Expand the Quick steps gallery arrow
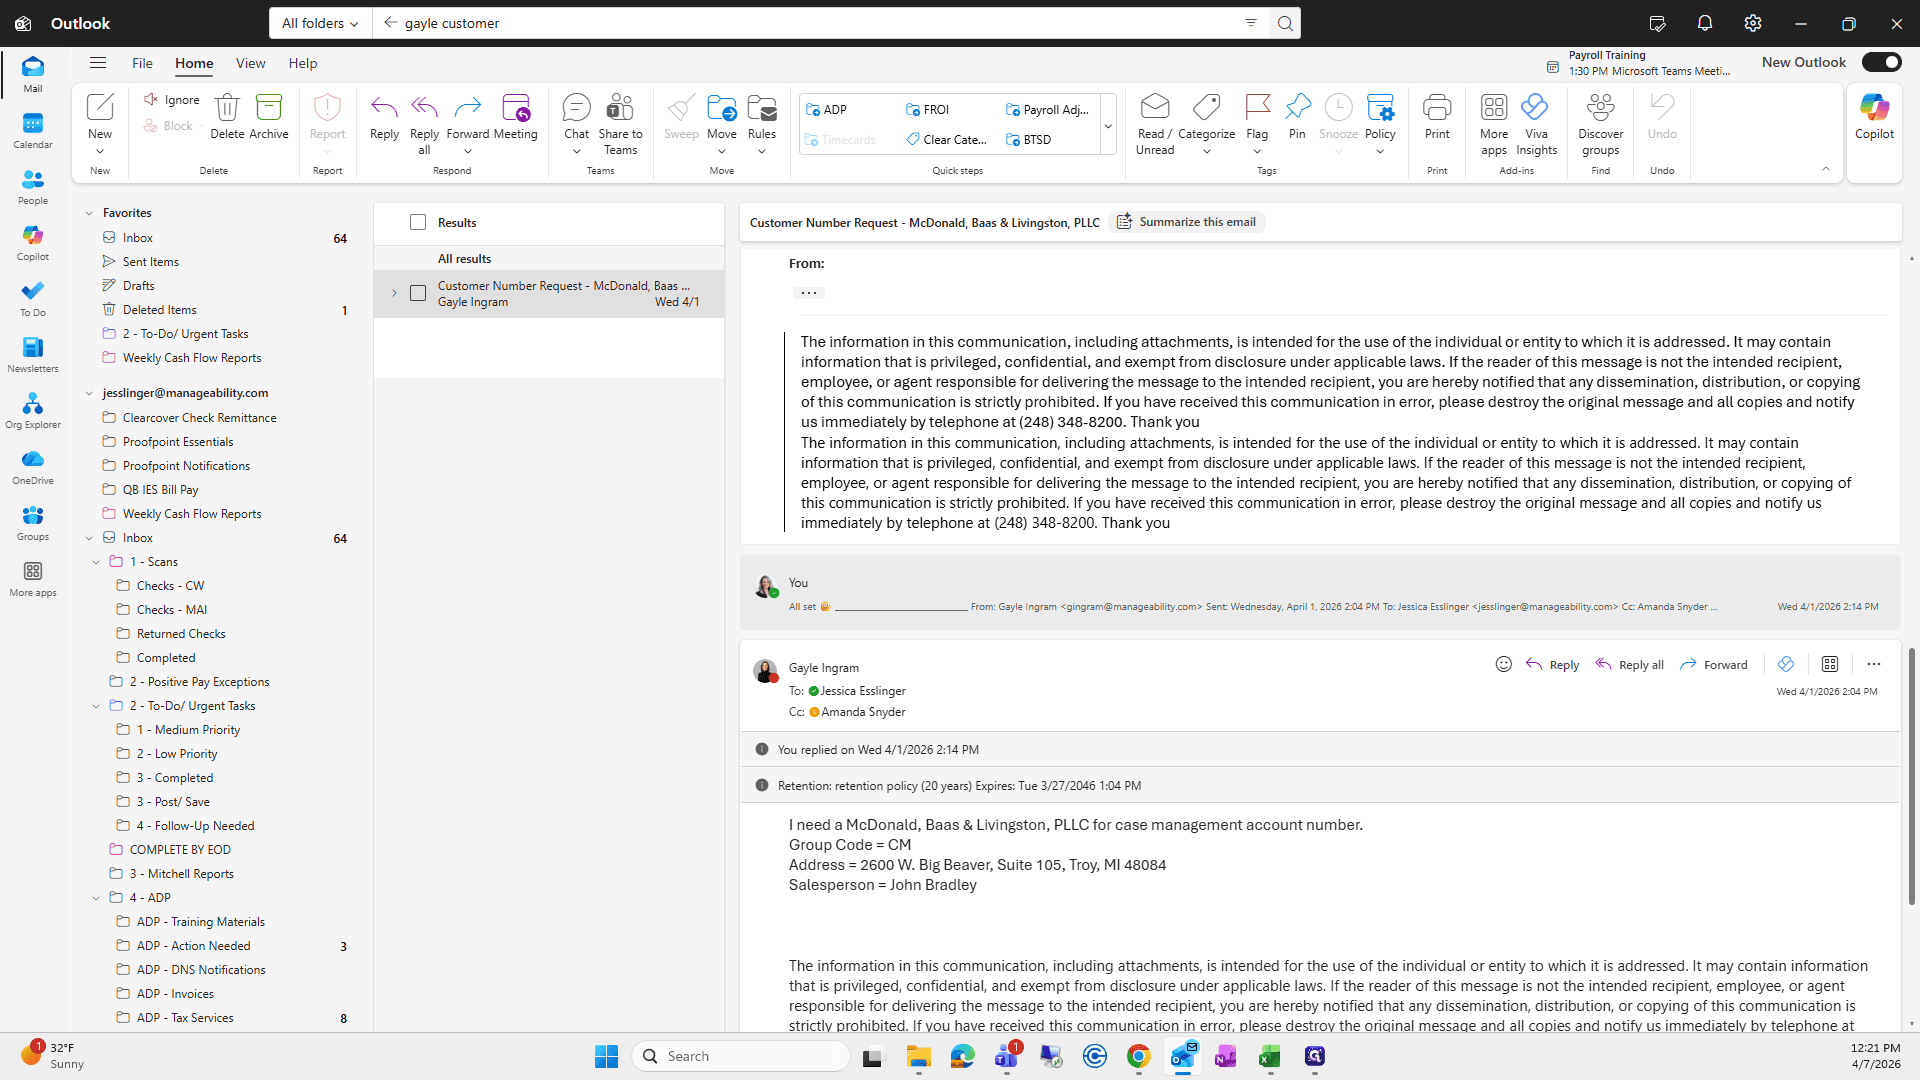Image resolution: width=1920 pixels, height=1080 pixels. (x=1108, y=126)
